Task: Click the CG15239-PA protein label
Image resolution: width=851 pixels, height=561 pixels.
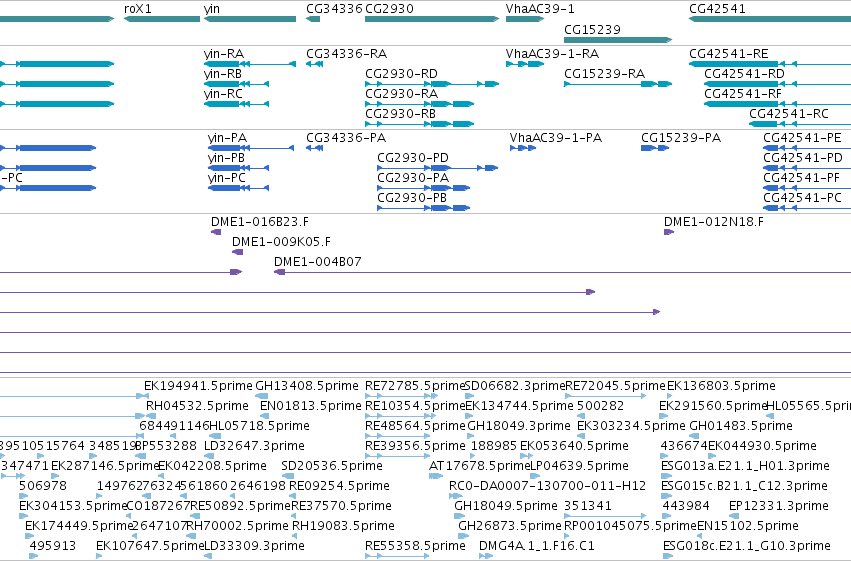Action: [x=681, y=138]
